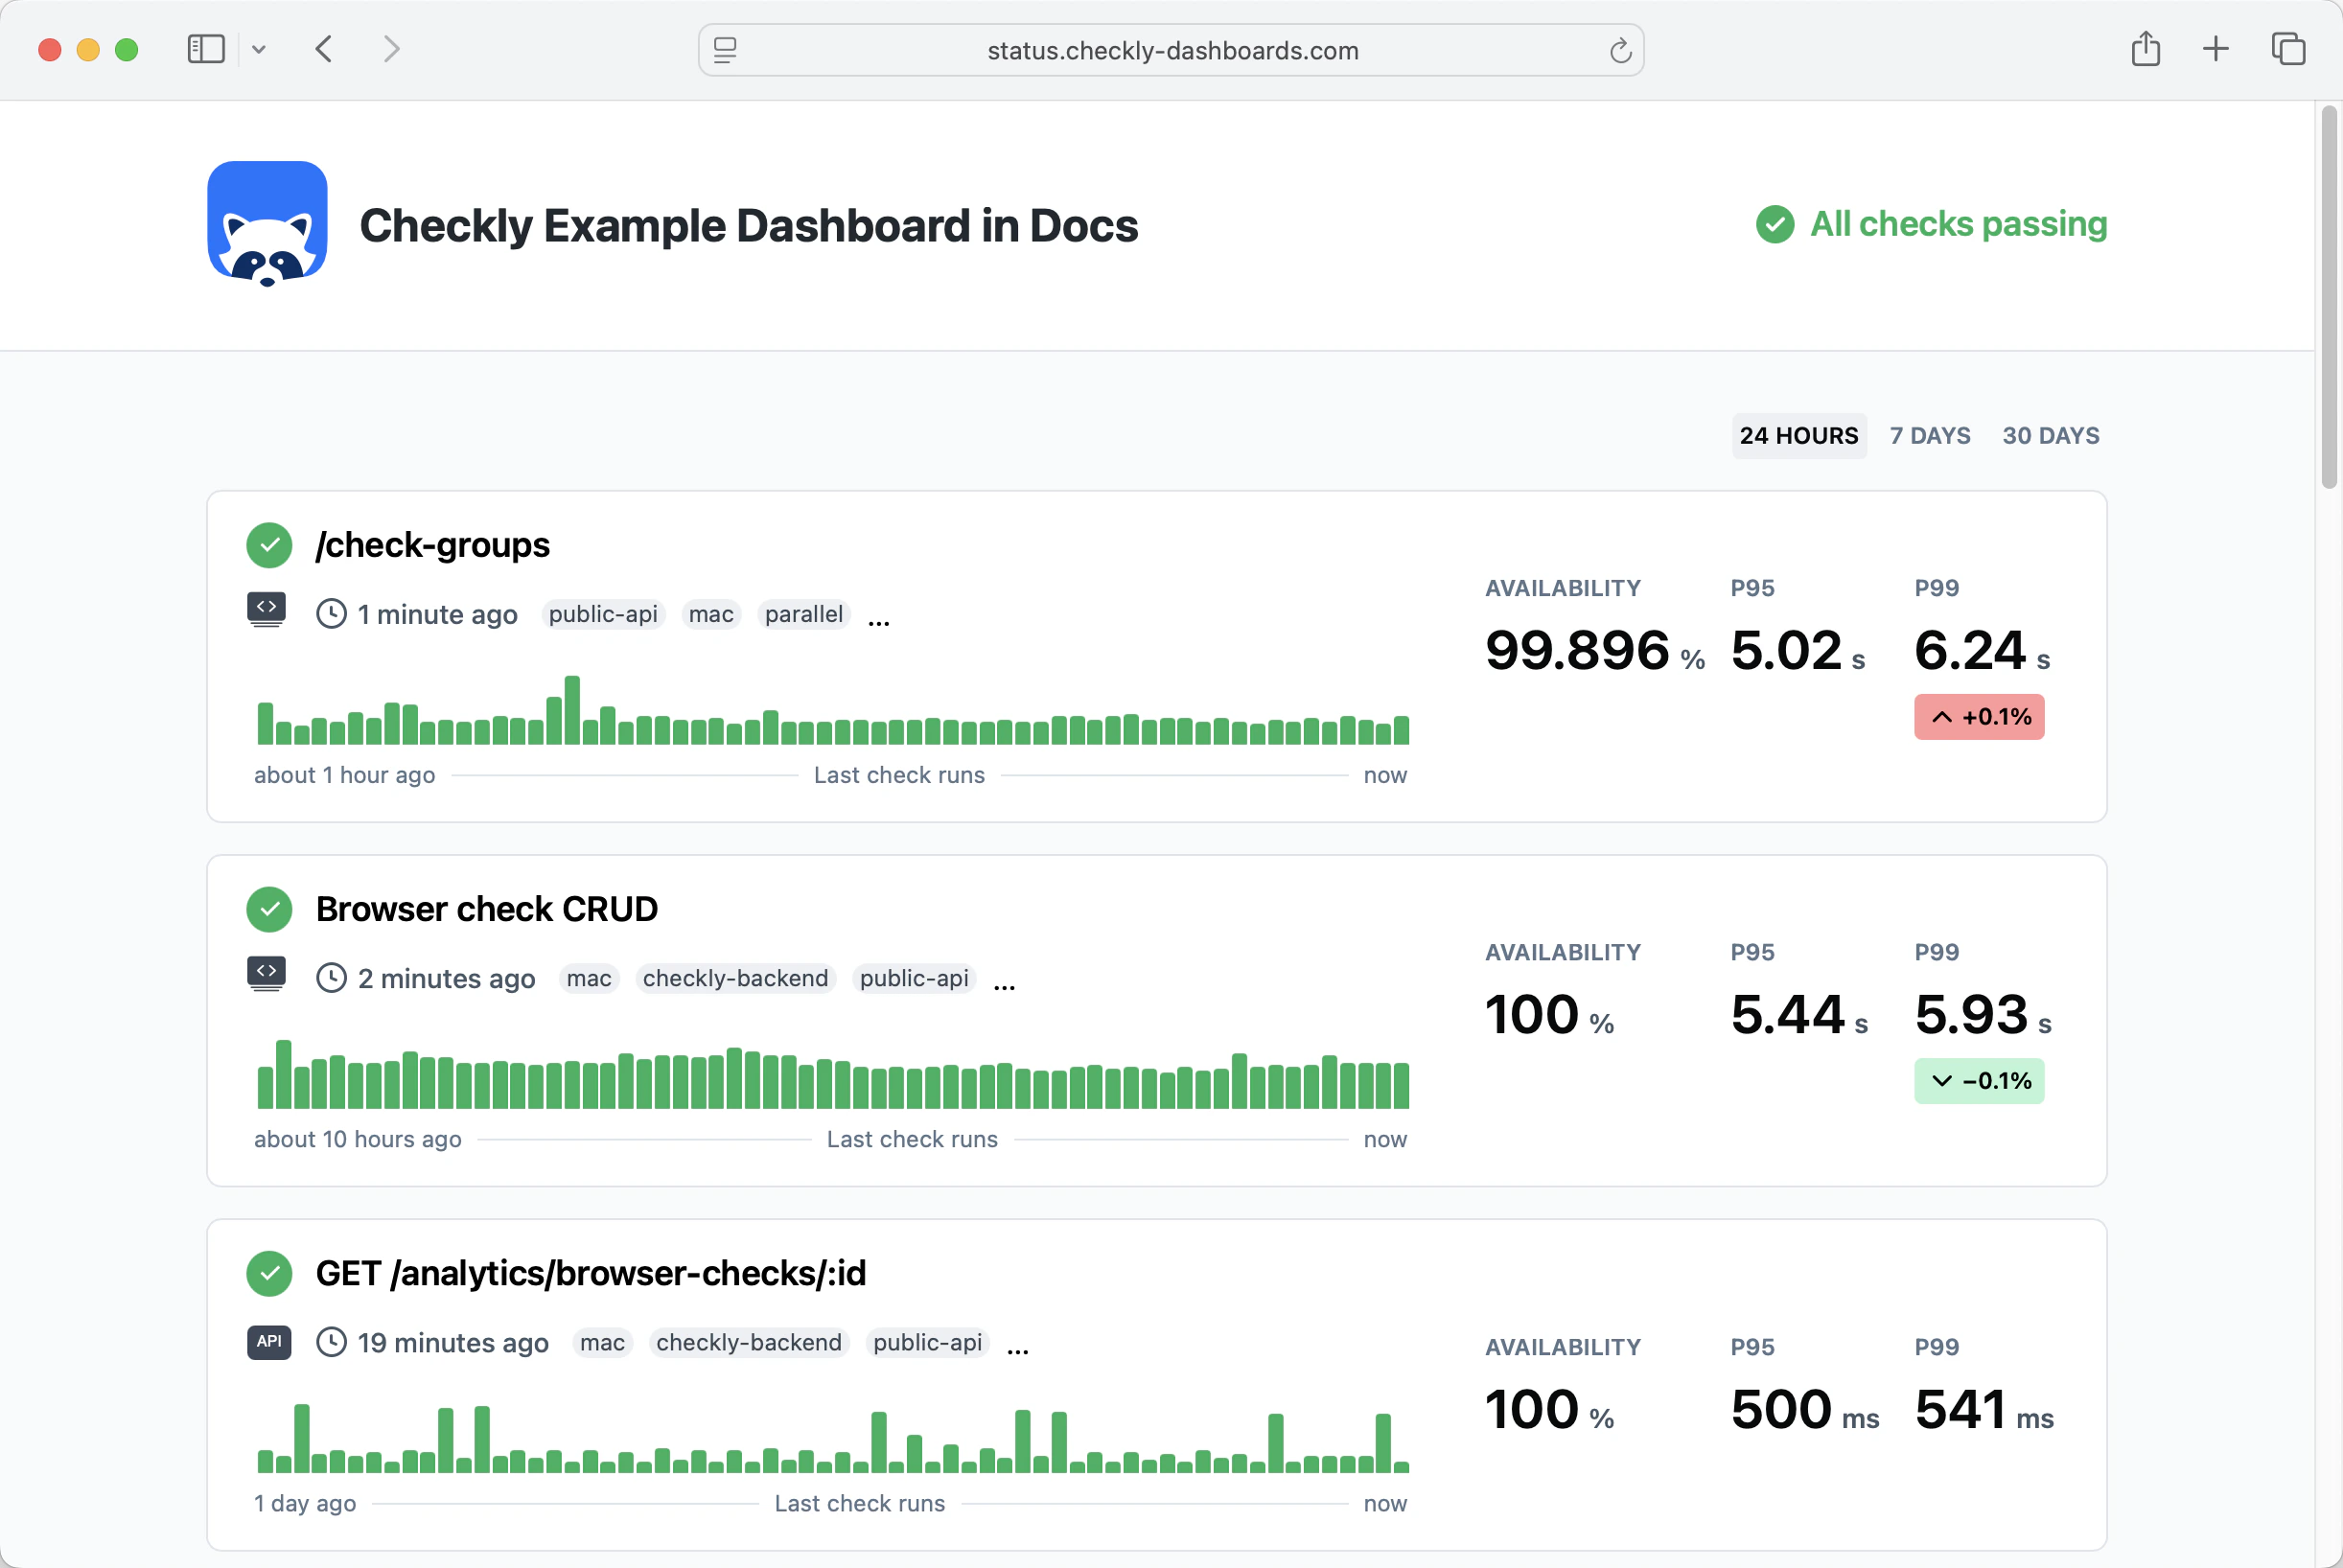Screen dimensions: 2343x1568
Task: Click the tallest bar in /check-groups chart
Action: pyautogui.click(x=572, y=710)
